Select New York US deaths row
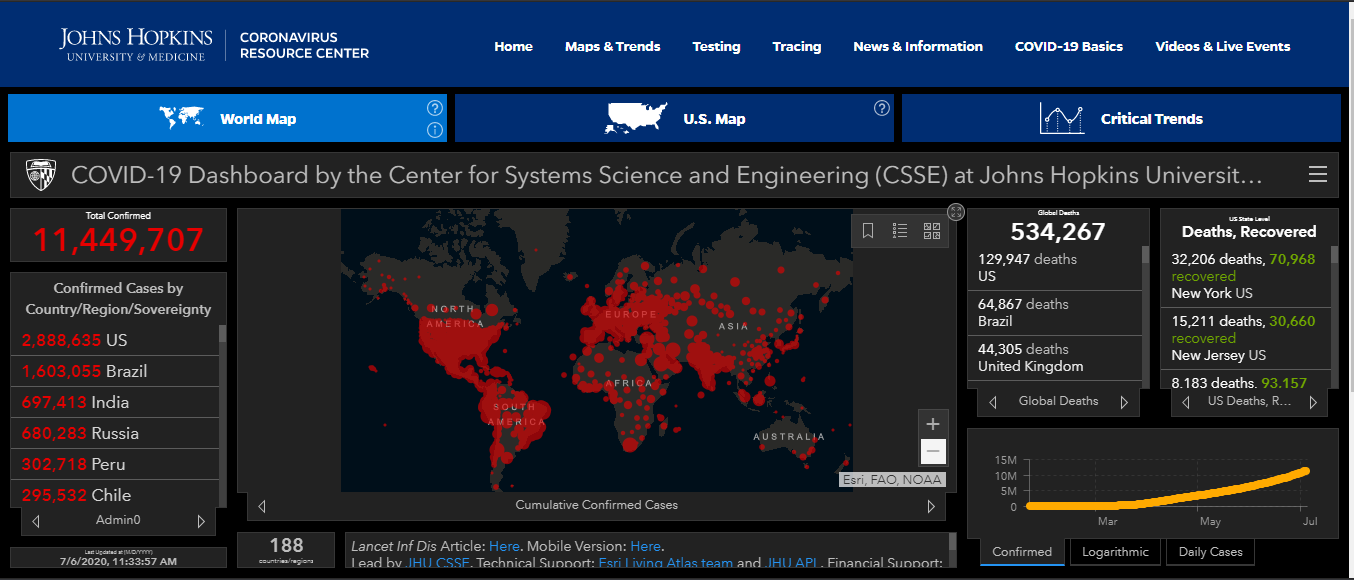Image resolution: width=1354 pixels, height=580 pixels. point(1245,276)
